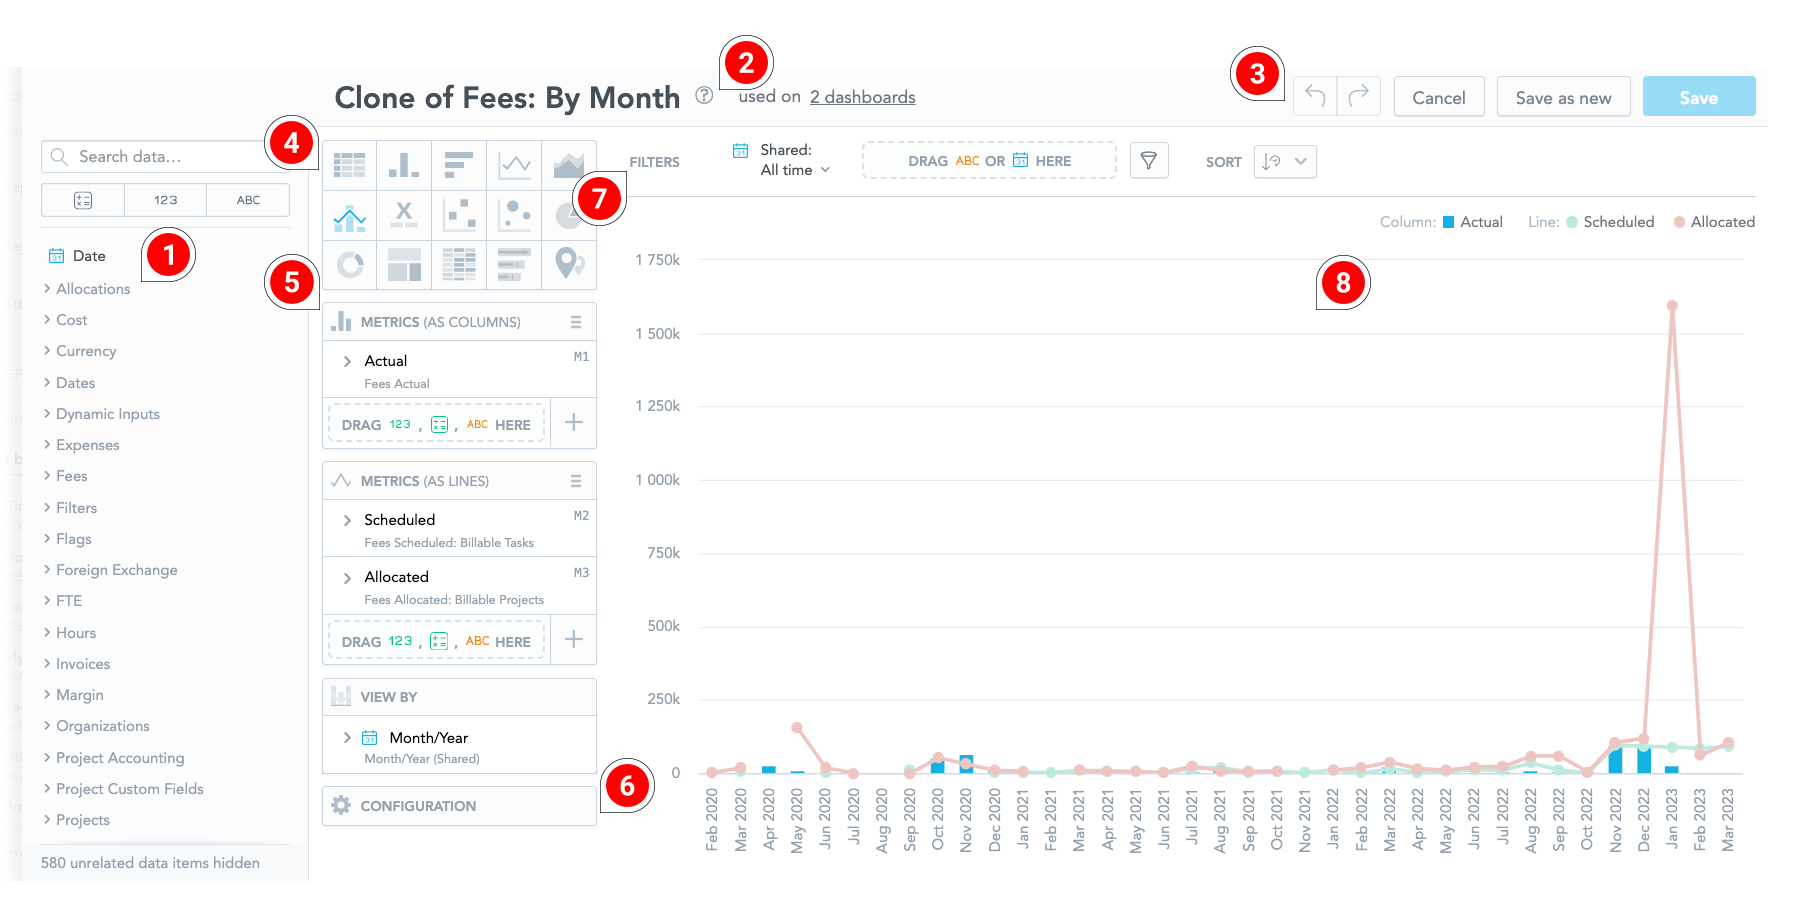Choose the Headline visualization type
This screenshot has height=906, width=1800.
tap(404, 215)
